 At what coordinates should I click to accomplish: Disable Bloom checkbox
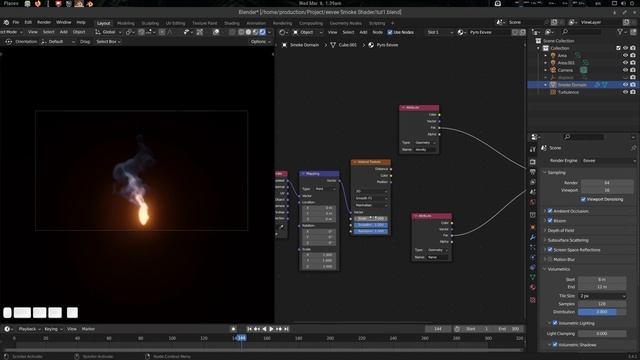pyautogui.click(x=550, y=221)
